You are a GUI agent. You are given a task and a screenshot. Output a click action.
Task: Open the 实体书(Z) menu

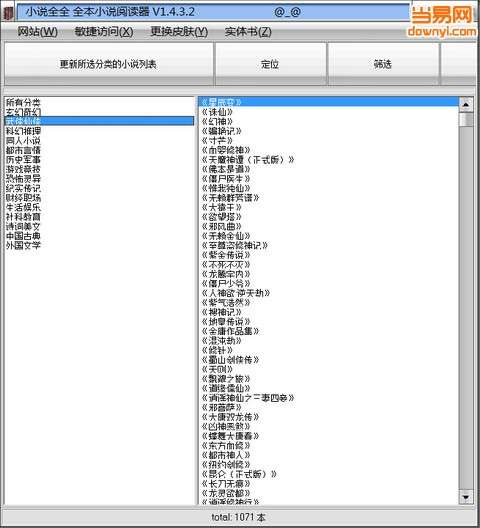click(248, 32)
